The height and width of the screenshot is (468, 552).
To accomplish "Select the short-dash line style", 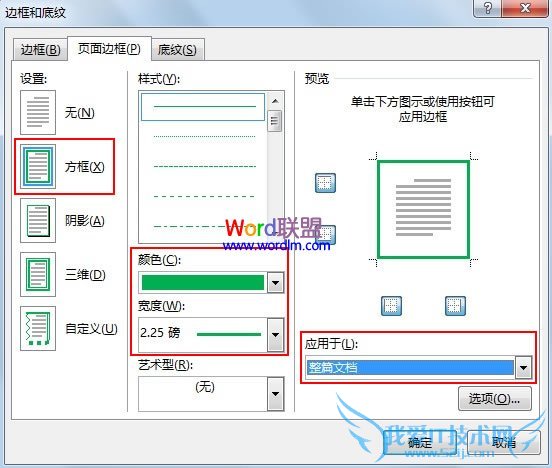I will (204, 166).
